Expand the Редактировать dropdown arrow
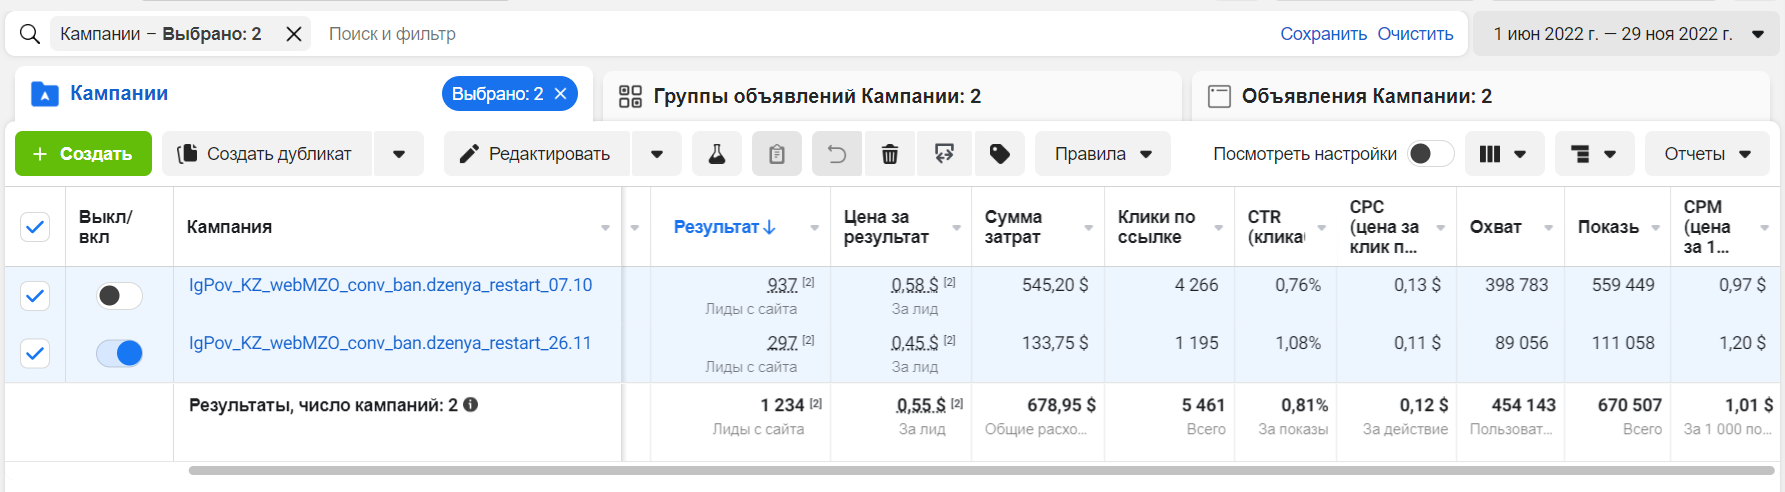Viewport: 1785px width, 492px height. tap(657, 154)
